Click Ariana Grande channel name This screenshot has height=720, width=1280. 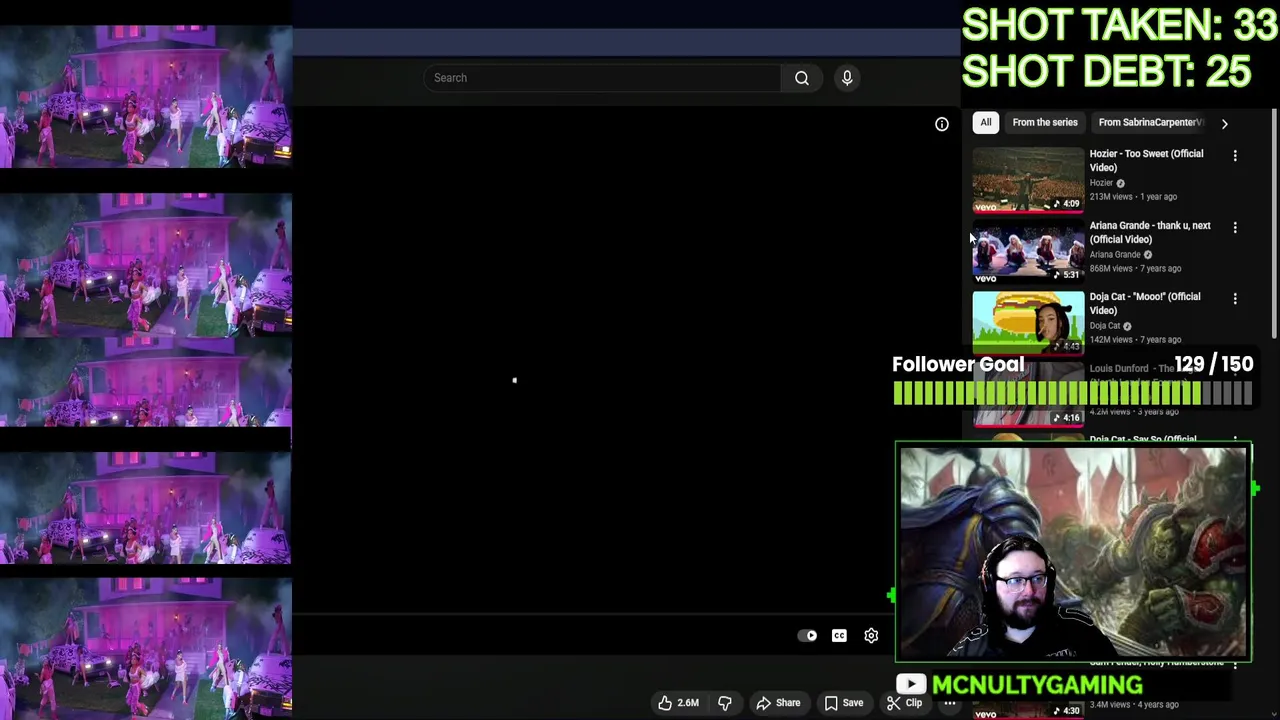click(x=1115, y=254)
